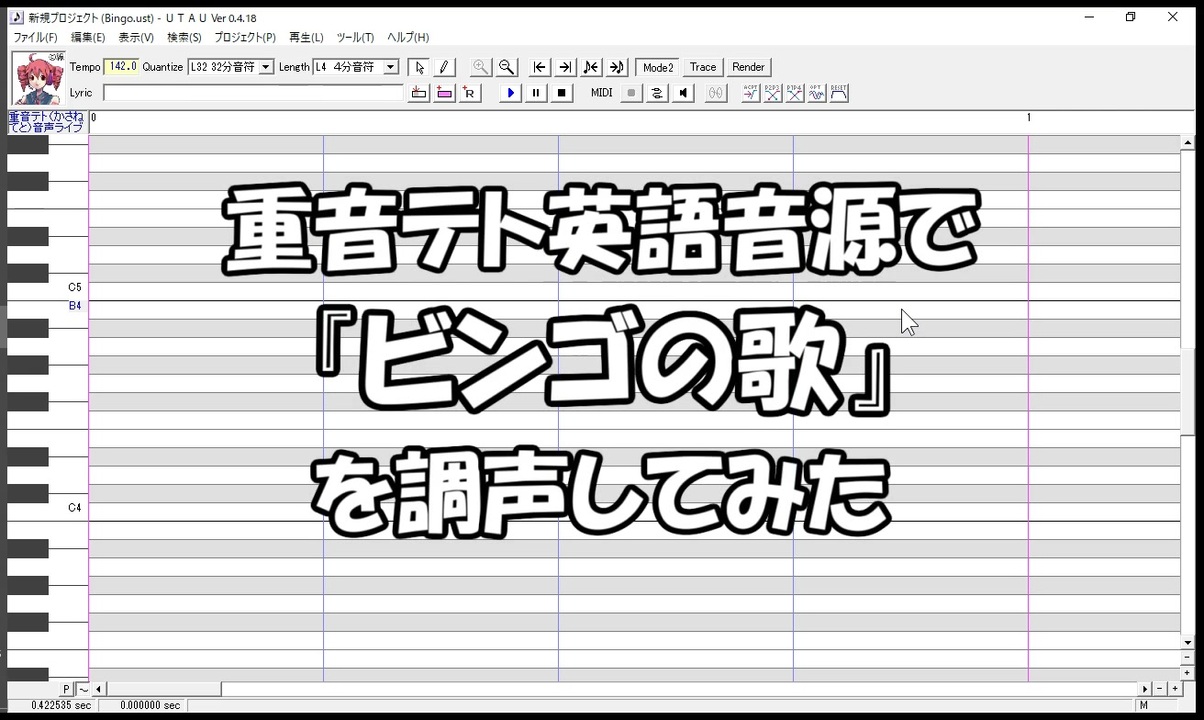Image resolution: width=1204 pixels, height=720 pixels.
Task: Click vertical scrollbar up arrow
Action: pos(1188,143)
